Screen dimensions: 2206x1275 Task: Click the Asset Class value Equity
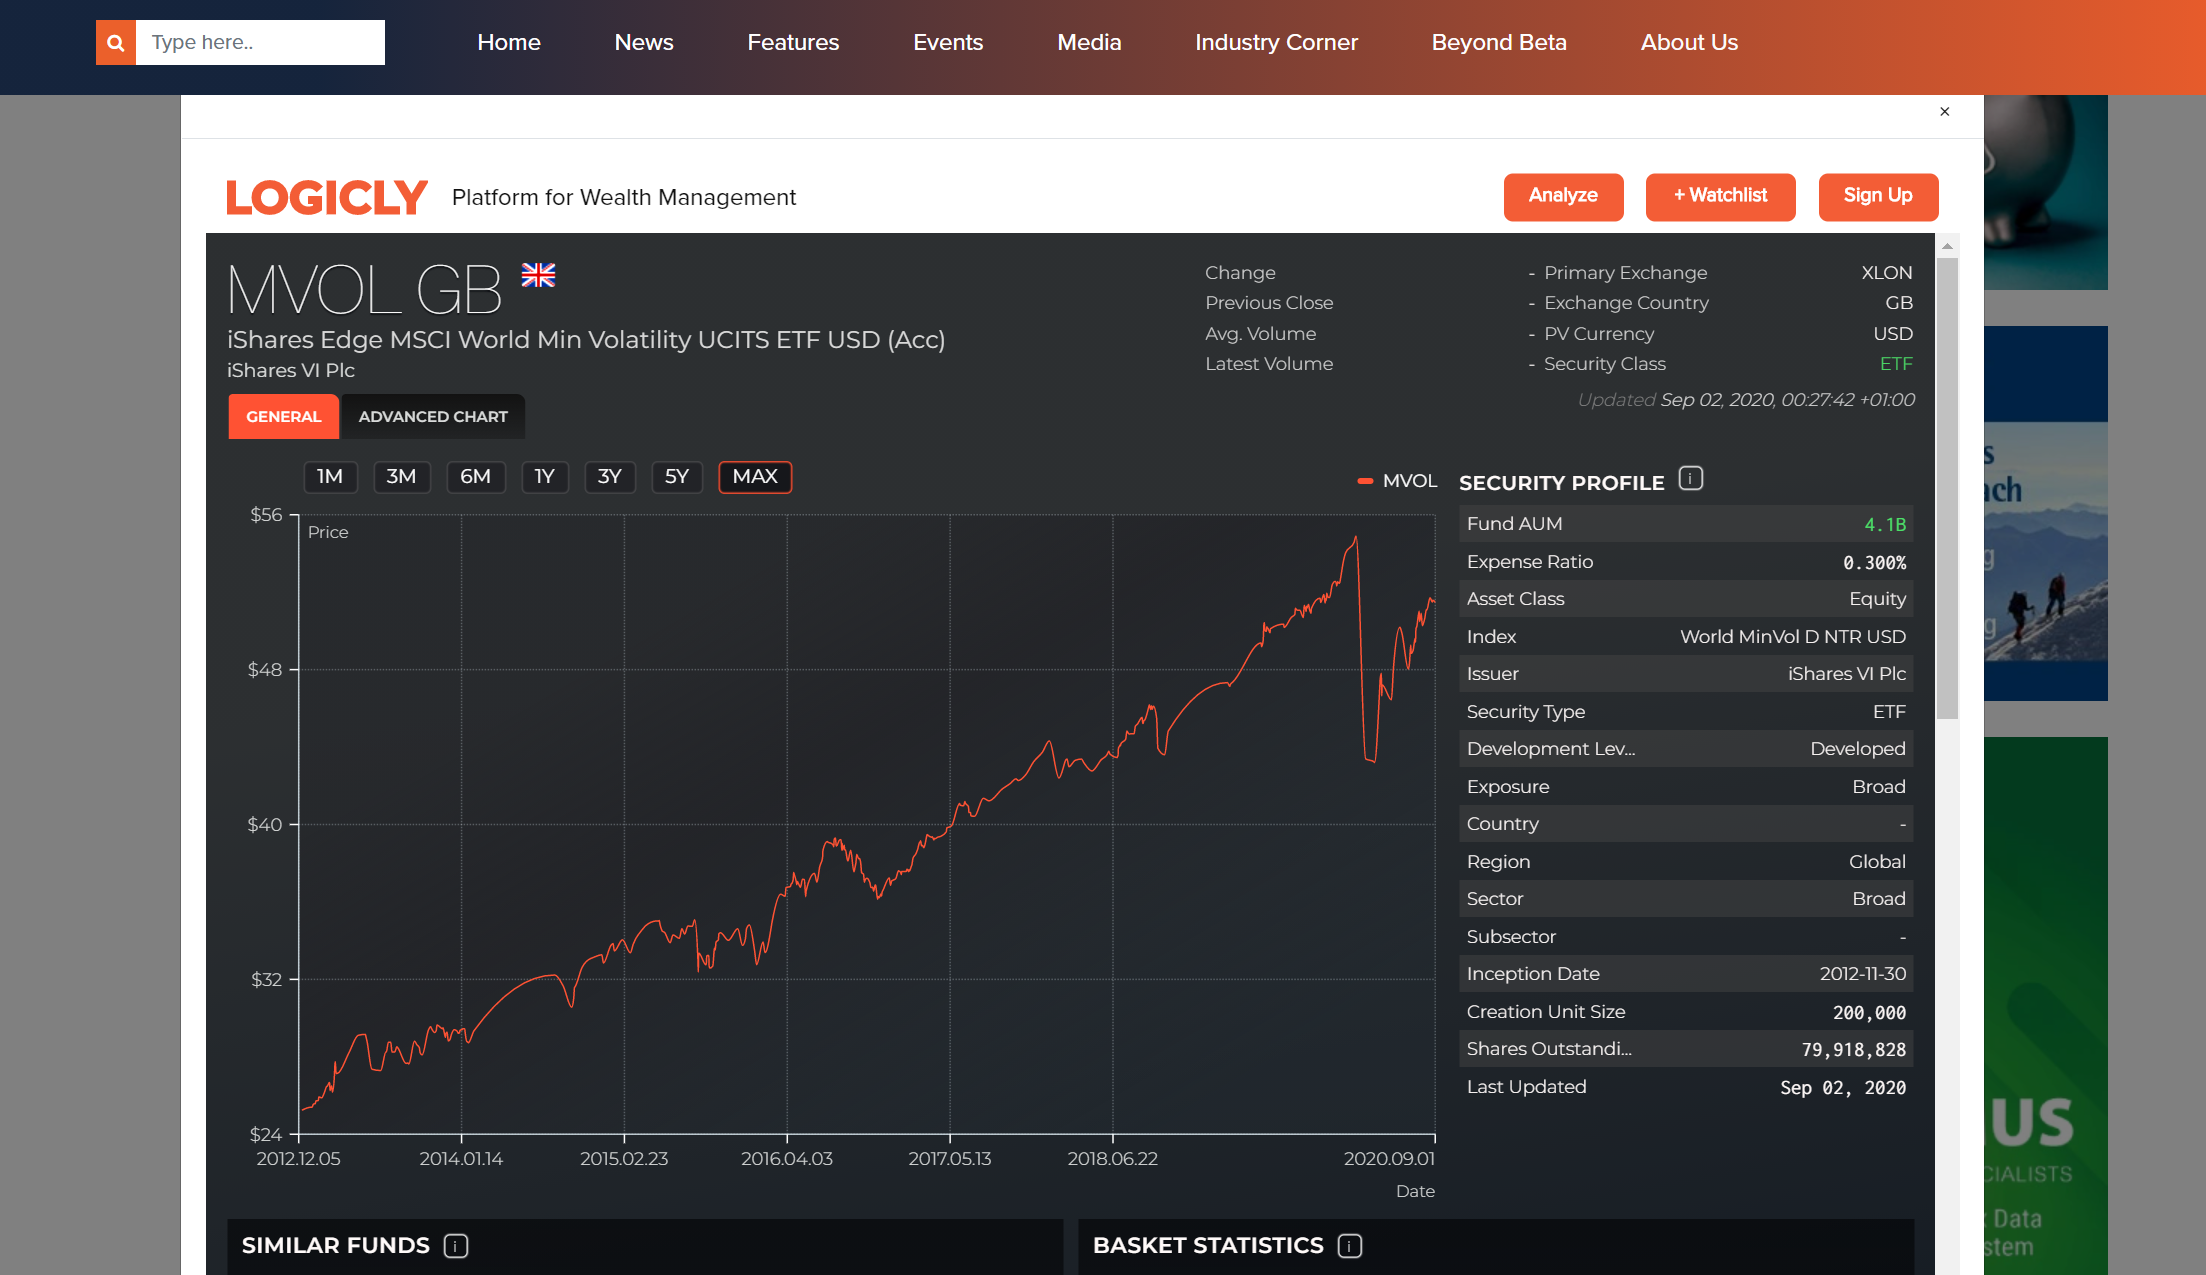1877,599
